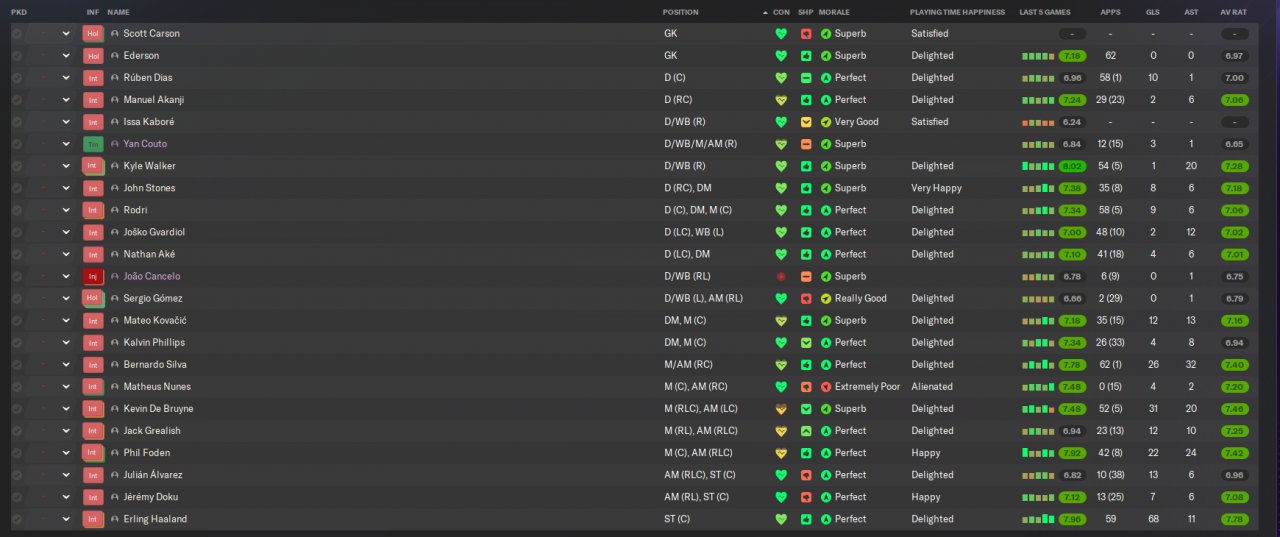
Task: Click Yan Couto's green 'Trn' info badge
Action: coord(93,144)
